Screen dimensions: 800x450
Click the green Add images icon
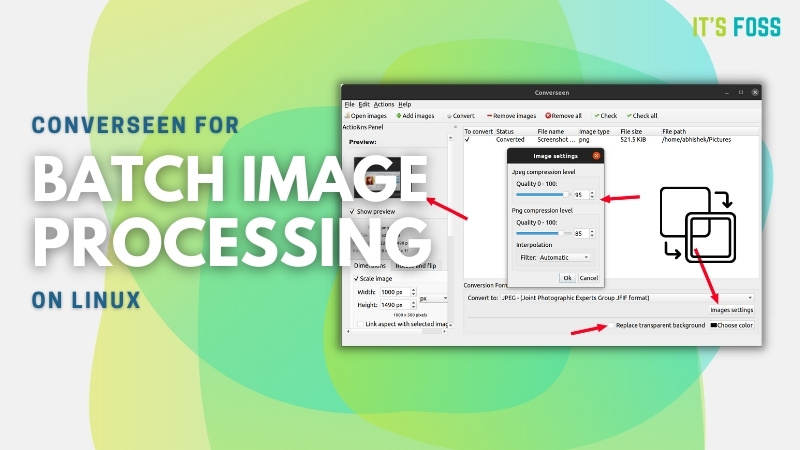399,116
